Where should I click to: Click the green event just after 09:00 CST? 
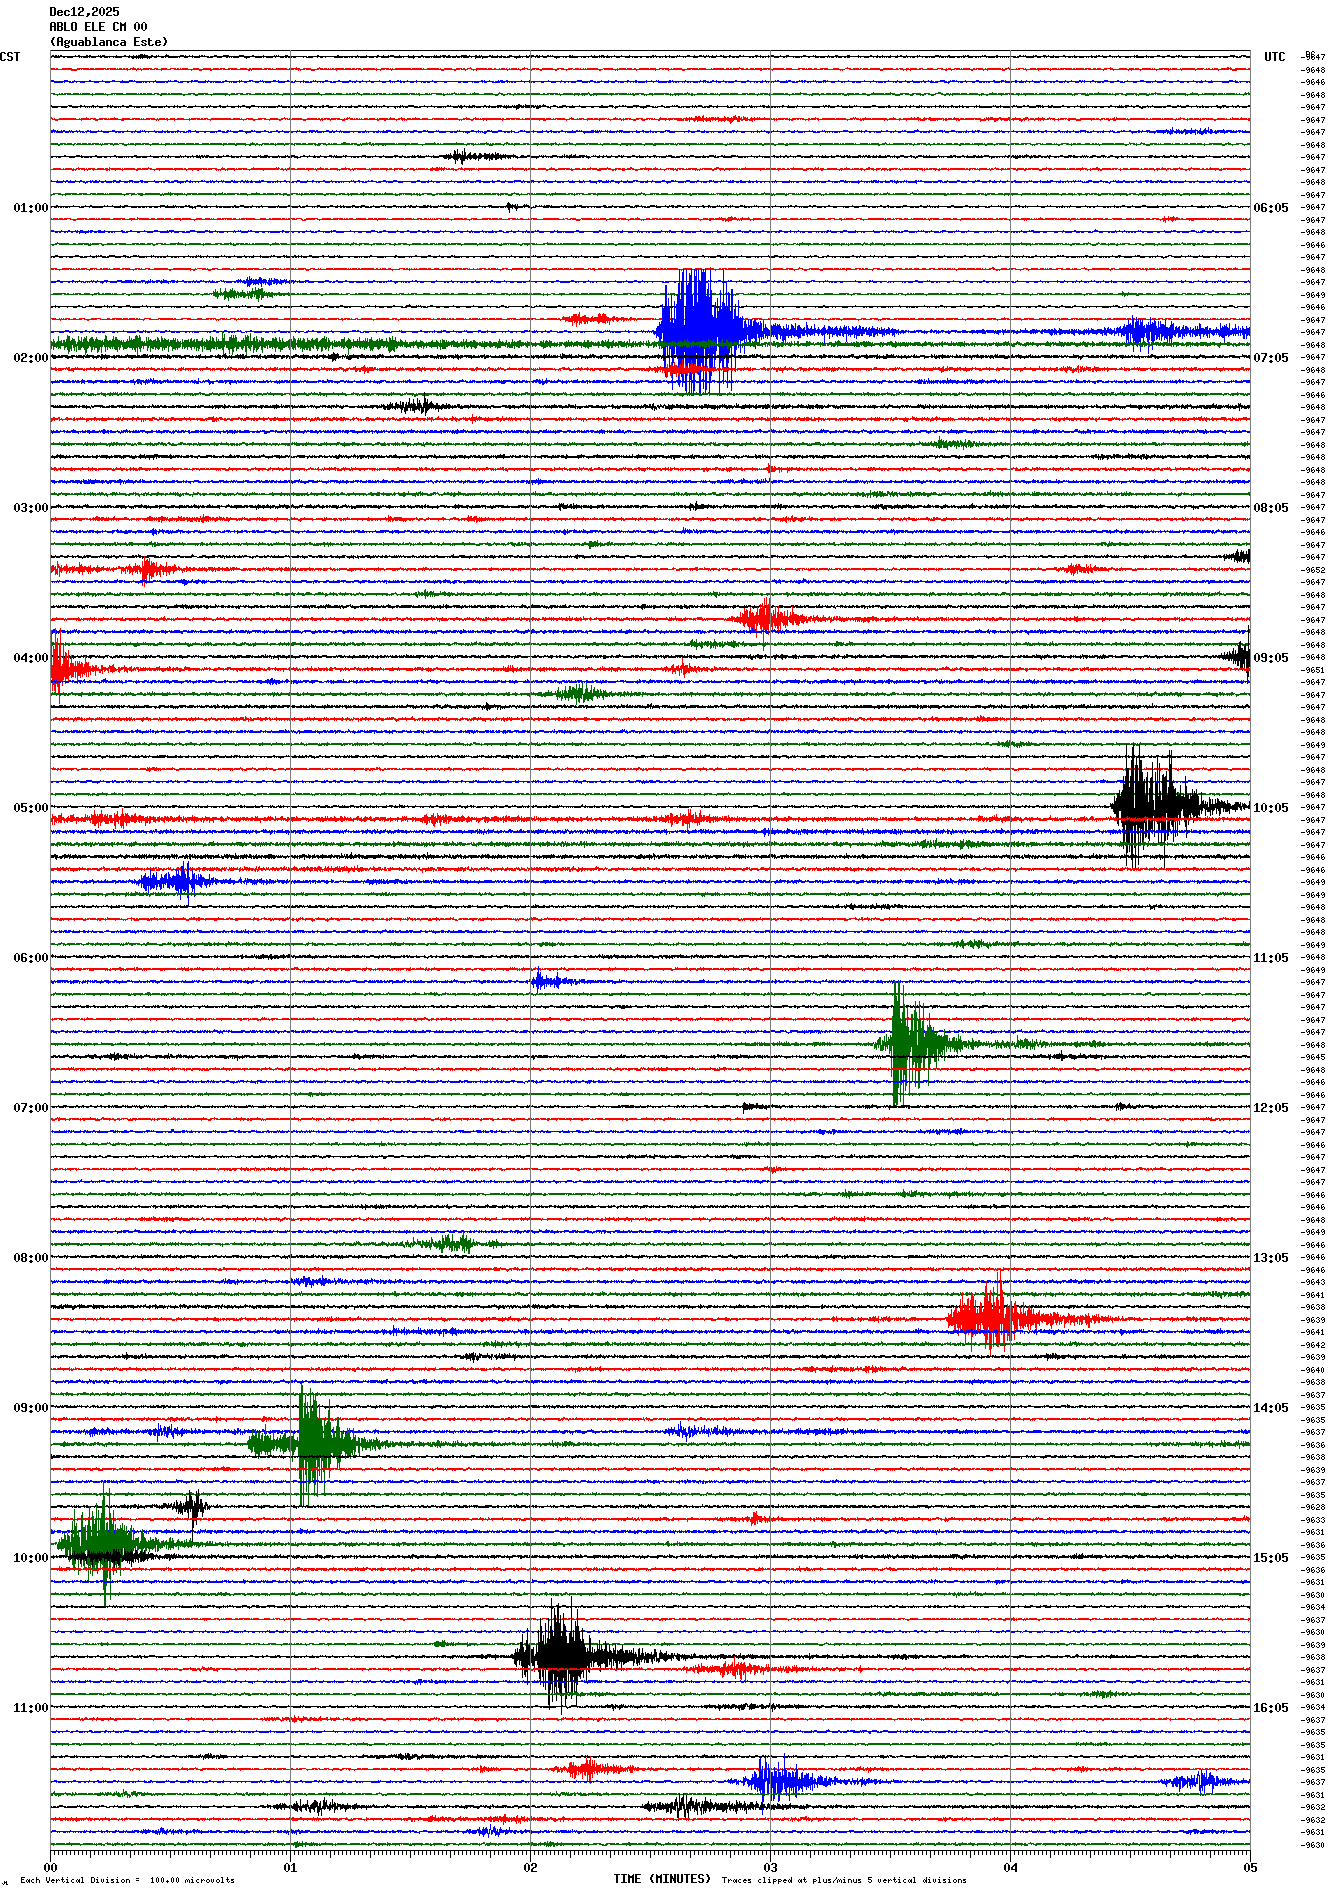312,1443
